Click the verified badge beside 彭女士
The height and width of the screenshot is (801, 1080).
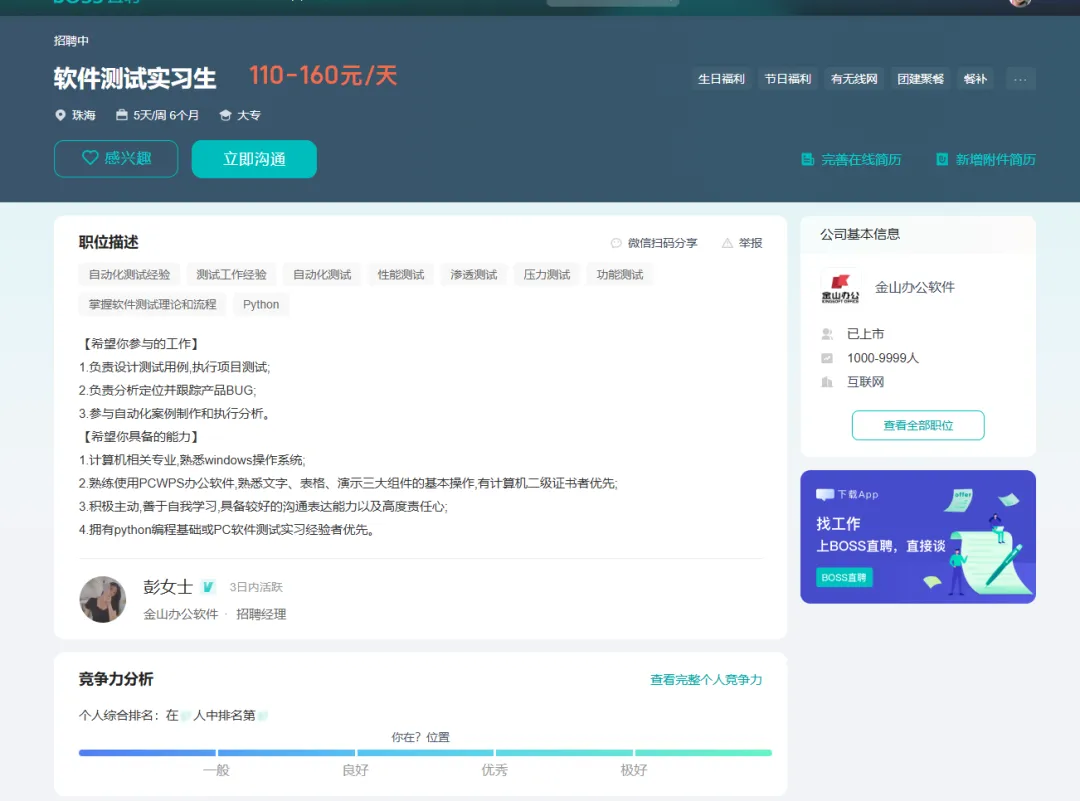coord(208,587)
